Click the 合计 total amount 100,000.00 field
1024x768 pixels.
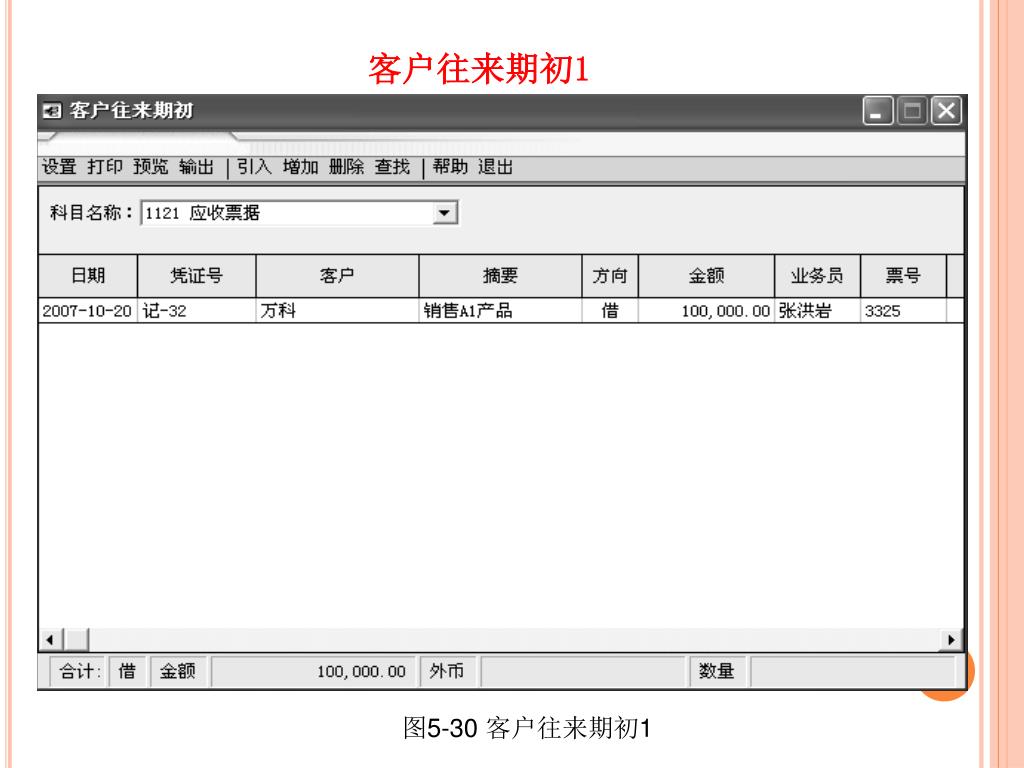[x=313, y=671]
